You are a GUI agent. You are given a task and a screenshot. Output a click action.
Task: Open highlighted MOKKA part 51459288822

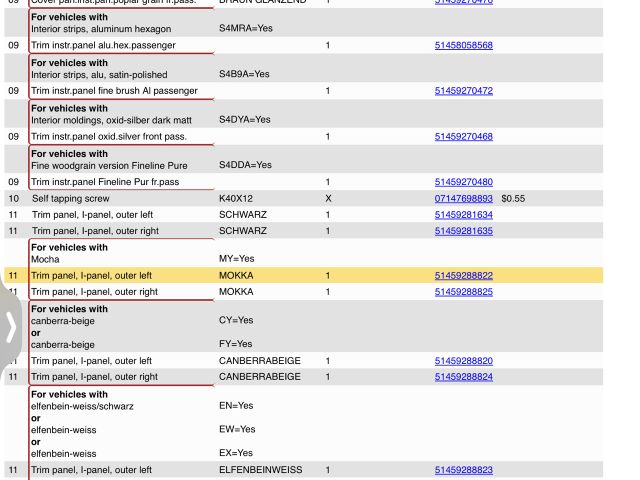(463, 275)
